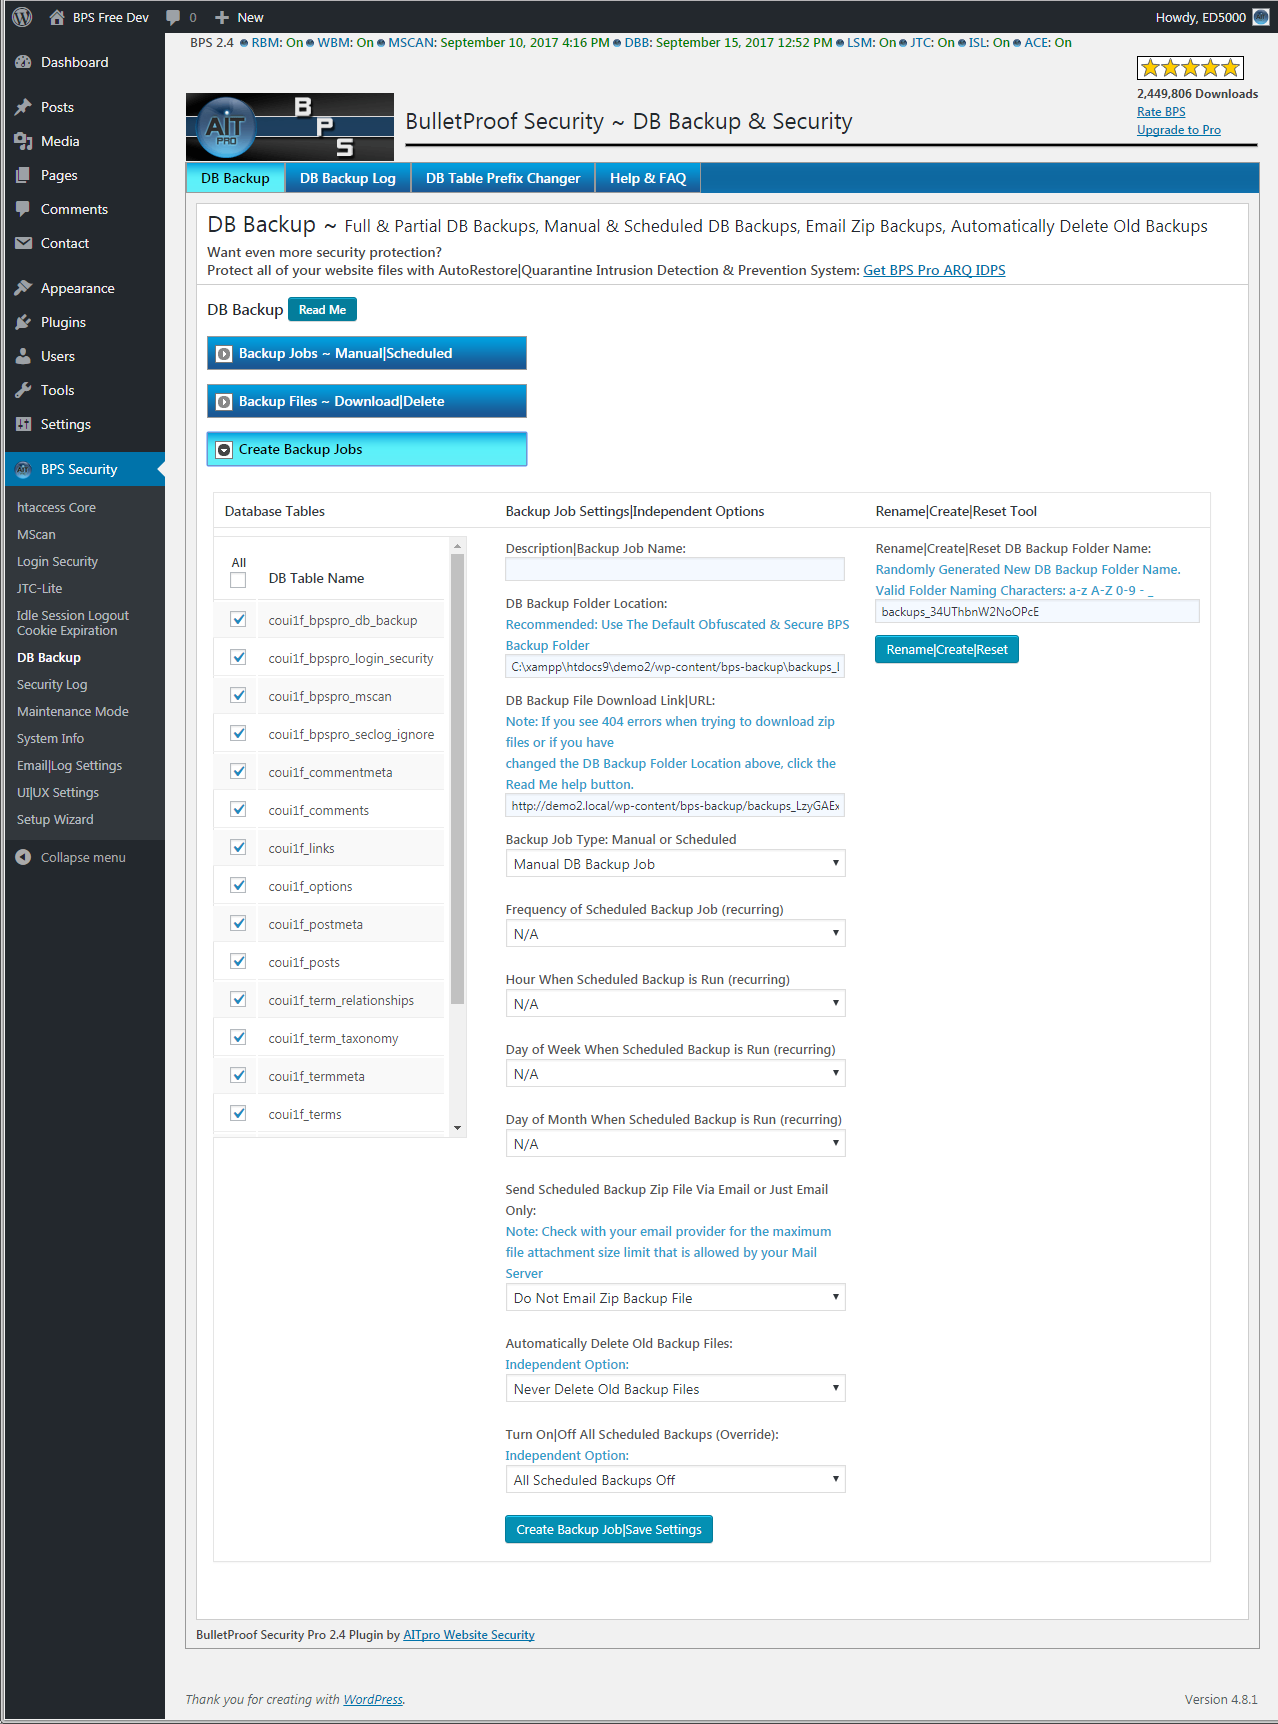Viewport: 1278px width, 1724px height.
Task: Uncheck the coui1f_bpspro_mscan checkbox
Action: point(238,695)
